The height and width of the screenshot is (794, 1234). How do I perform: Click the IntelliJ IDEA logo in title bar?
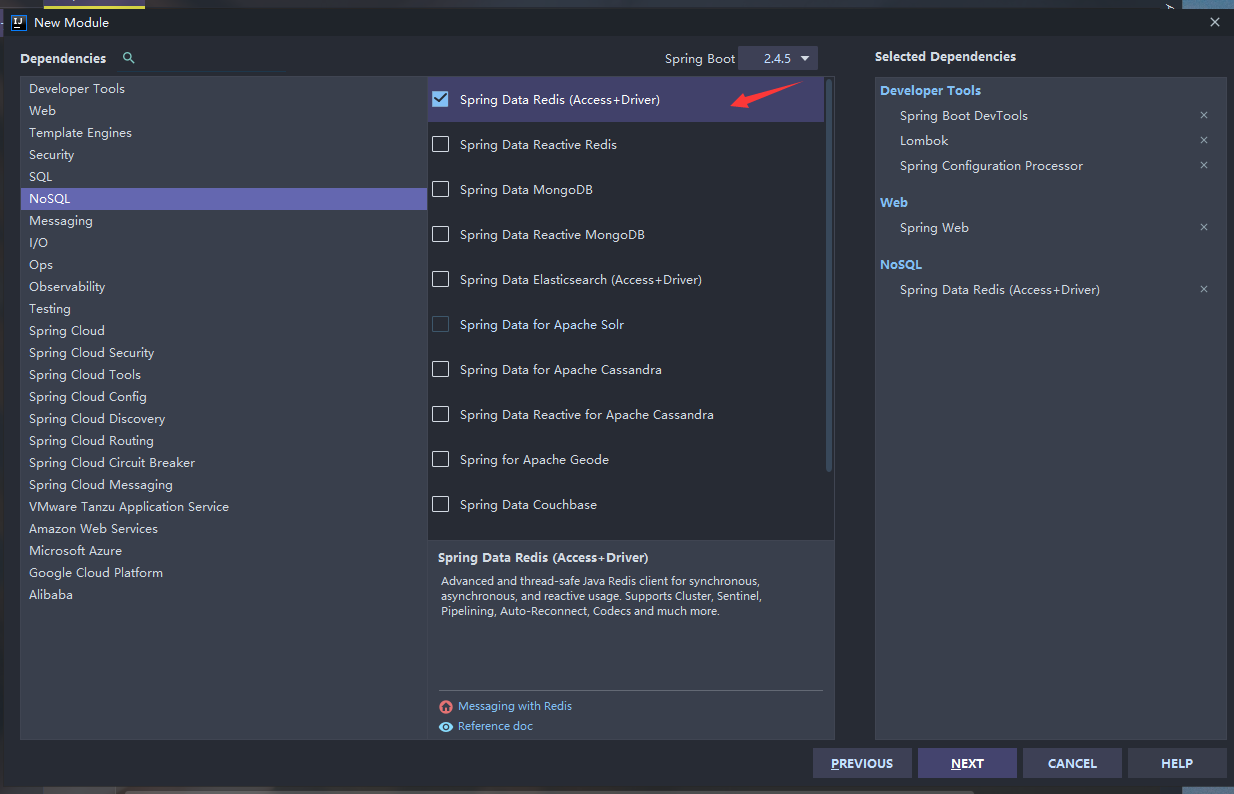pos(18,22)
